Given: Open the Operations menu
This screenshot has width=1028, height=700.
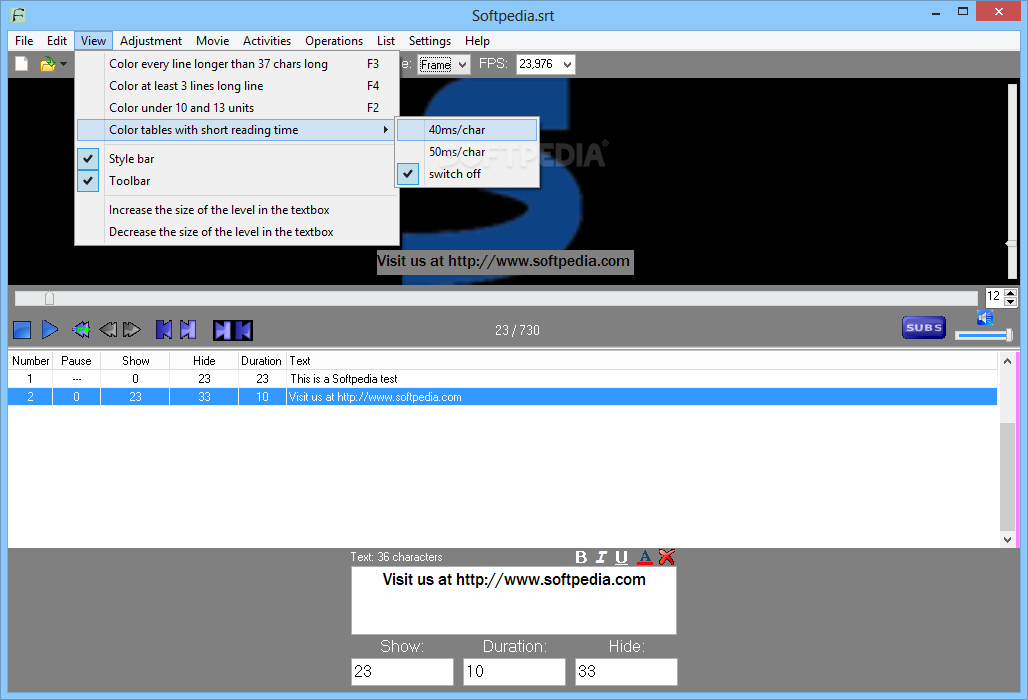Looking at the screenshot, I should click(x=334, y=41).
